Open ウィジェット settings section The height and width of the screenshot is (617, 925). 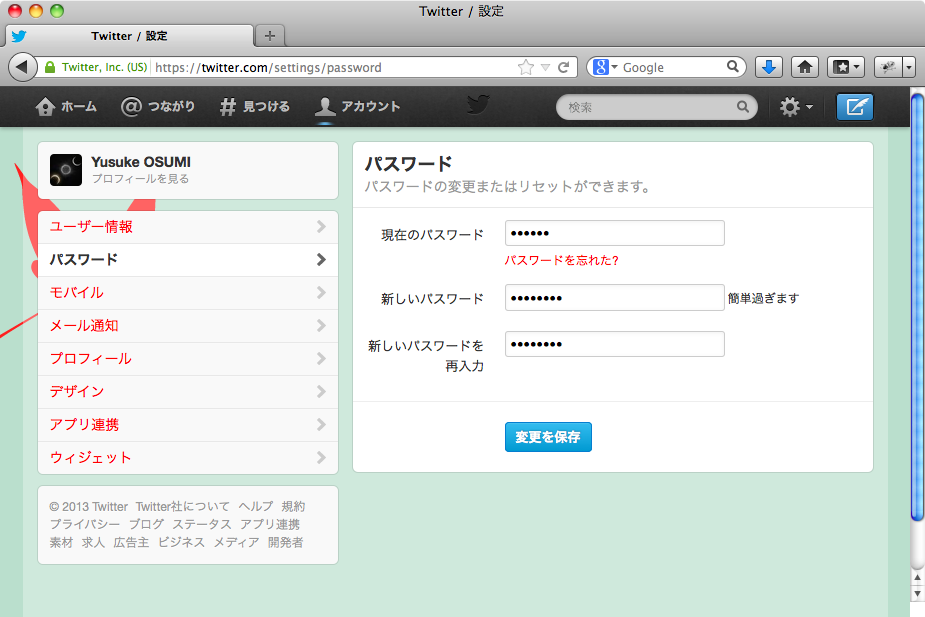tap(188, 458)
